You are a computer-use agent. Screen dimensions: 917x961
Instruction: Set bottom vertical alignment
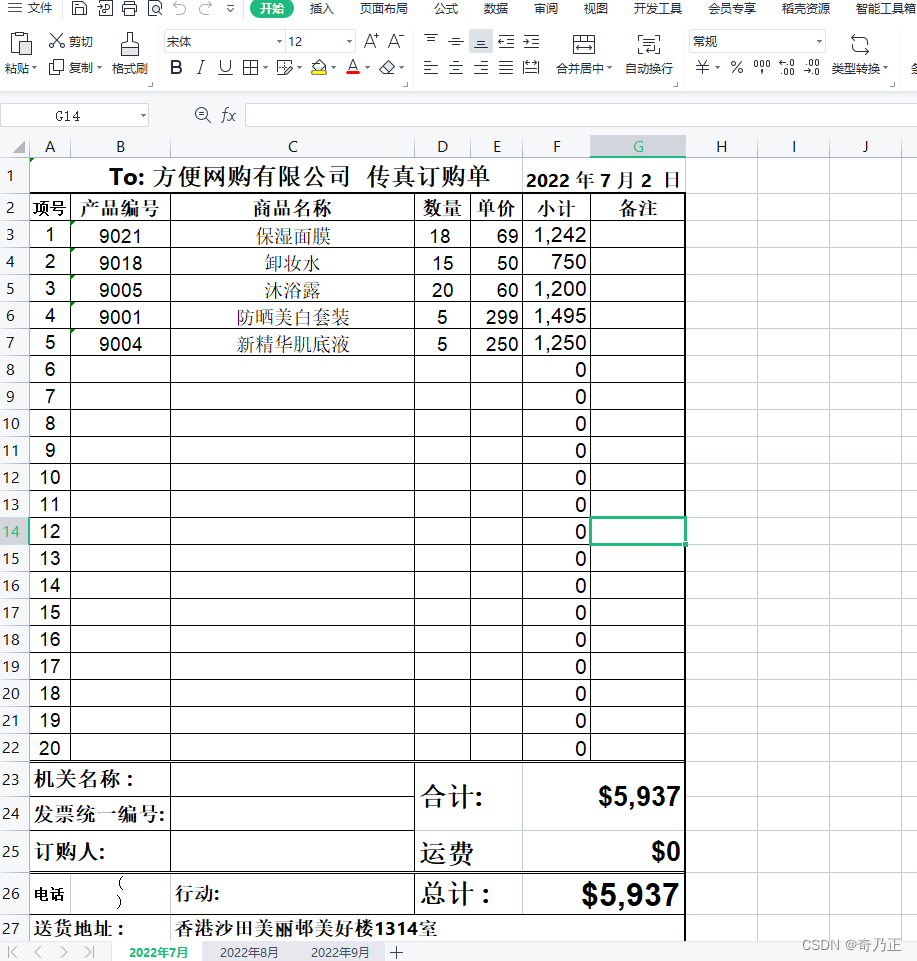point(481,41)
